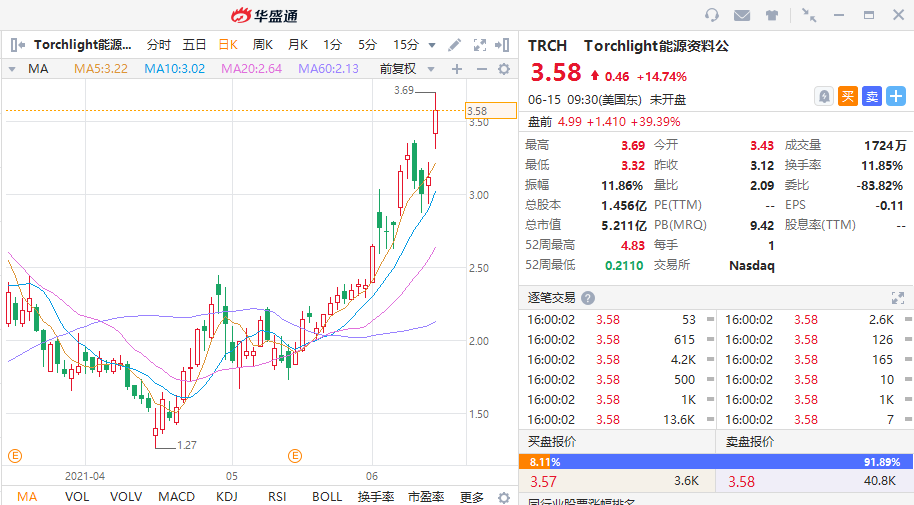Switch to 1分 chart tab

(x=332, y=45)
